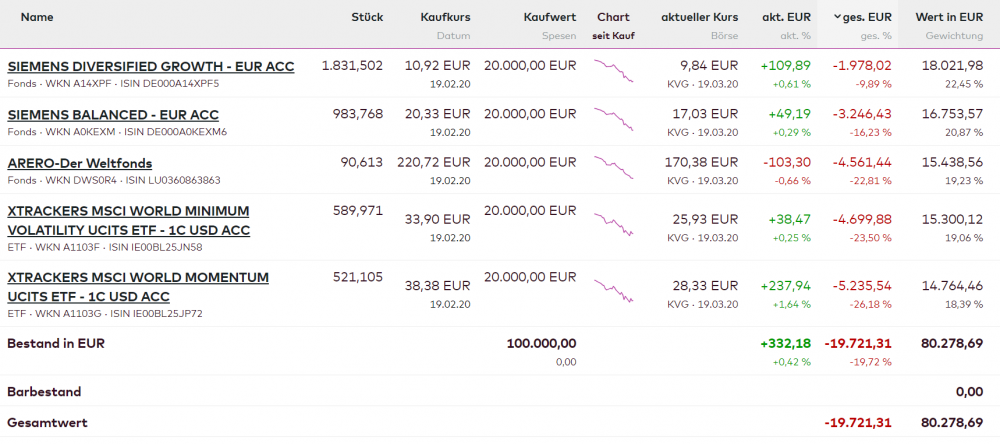Open the Siemens Diversified Growth sparkline chart

tap(613, 71)
